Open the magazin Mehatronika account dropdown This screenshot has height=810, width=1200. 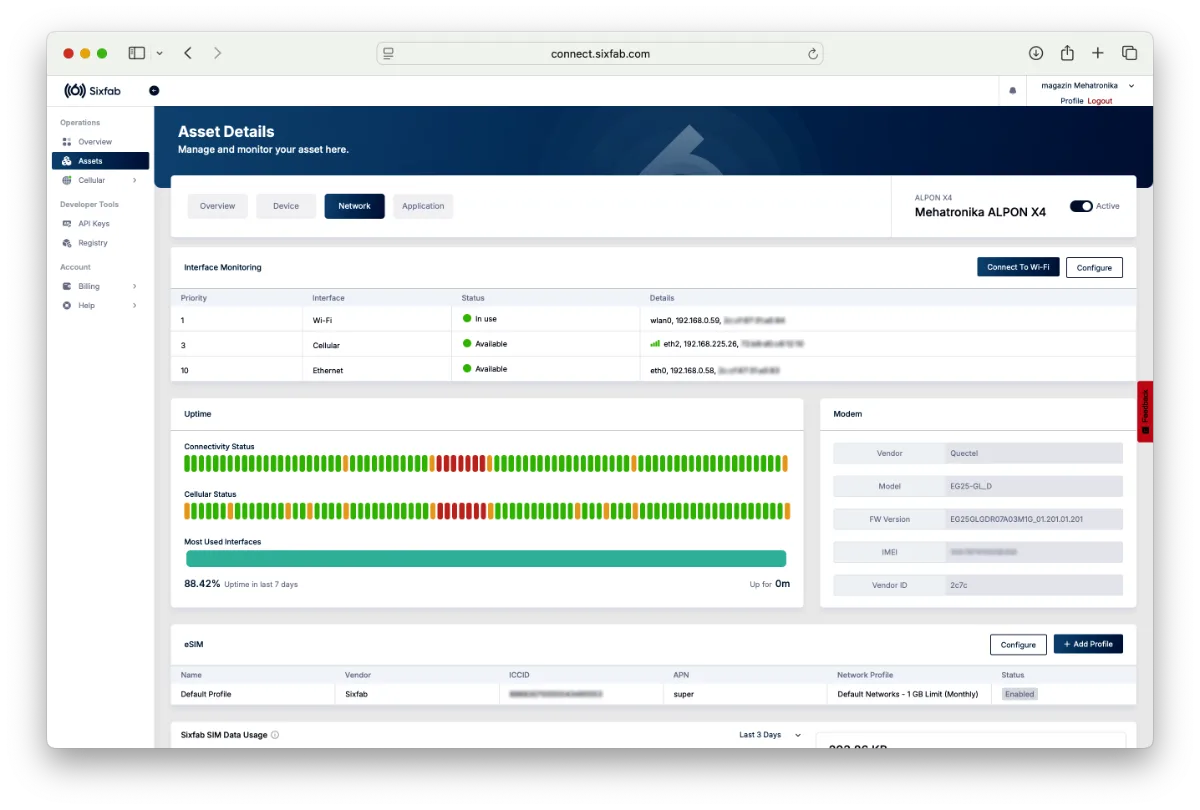1087,86
